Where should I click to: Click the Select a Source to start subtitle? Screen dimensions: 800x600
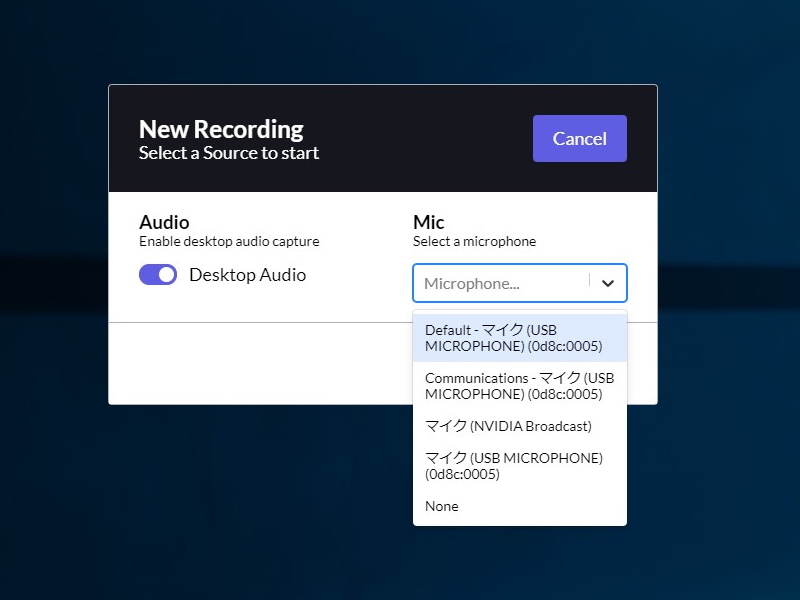click(x=228, y=153)
